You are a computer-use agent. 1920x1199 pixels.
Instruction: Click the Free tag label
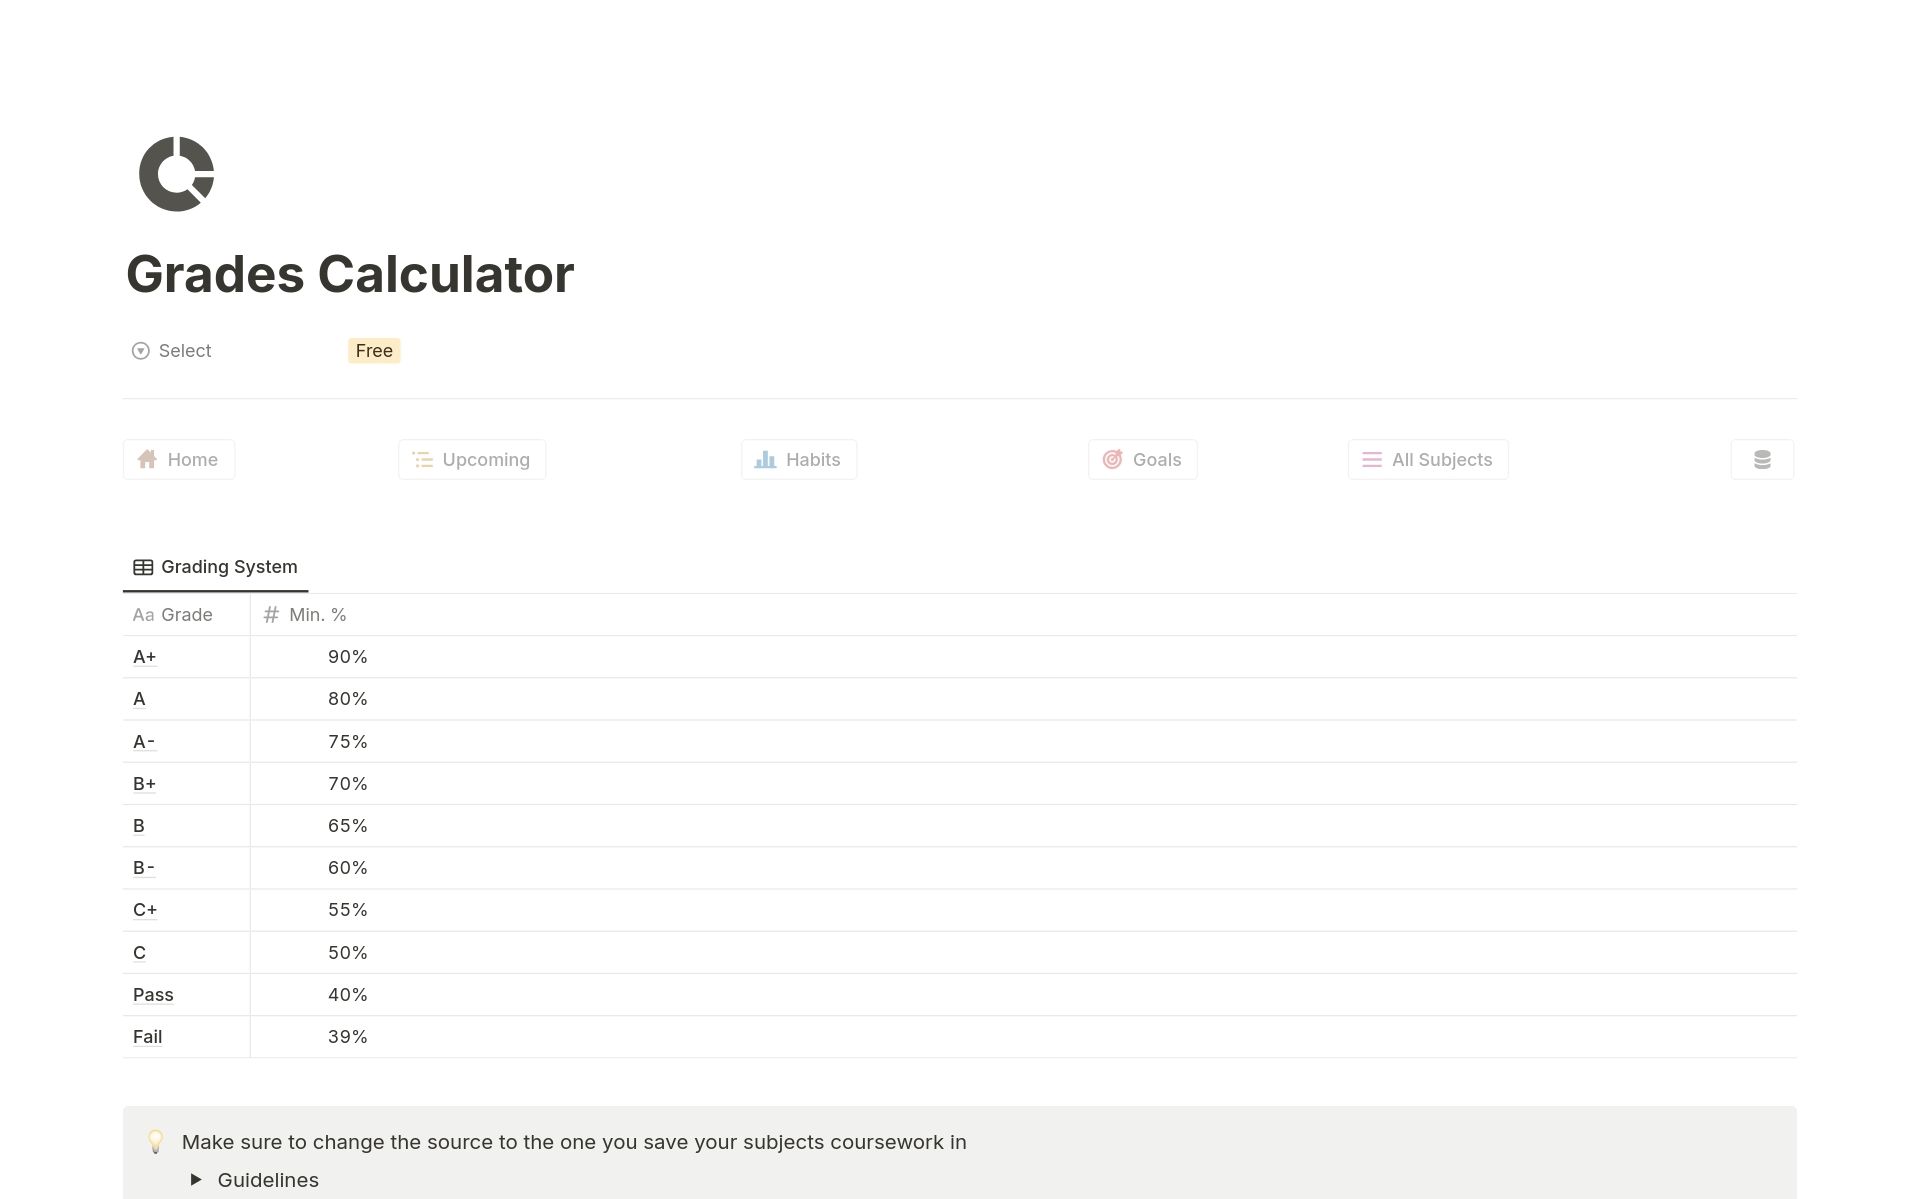click(x=373, y=349)
